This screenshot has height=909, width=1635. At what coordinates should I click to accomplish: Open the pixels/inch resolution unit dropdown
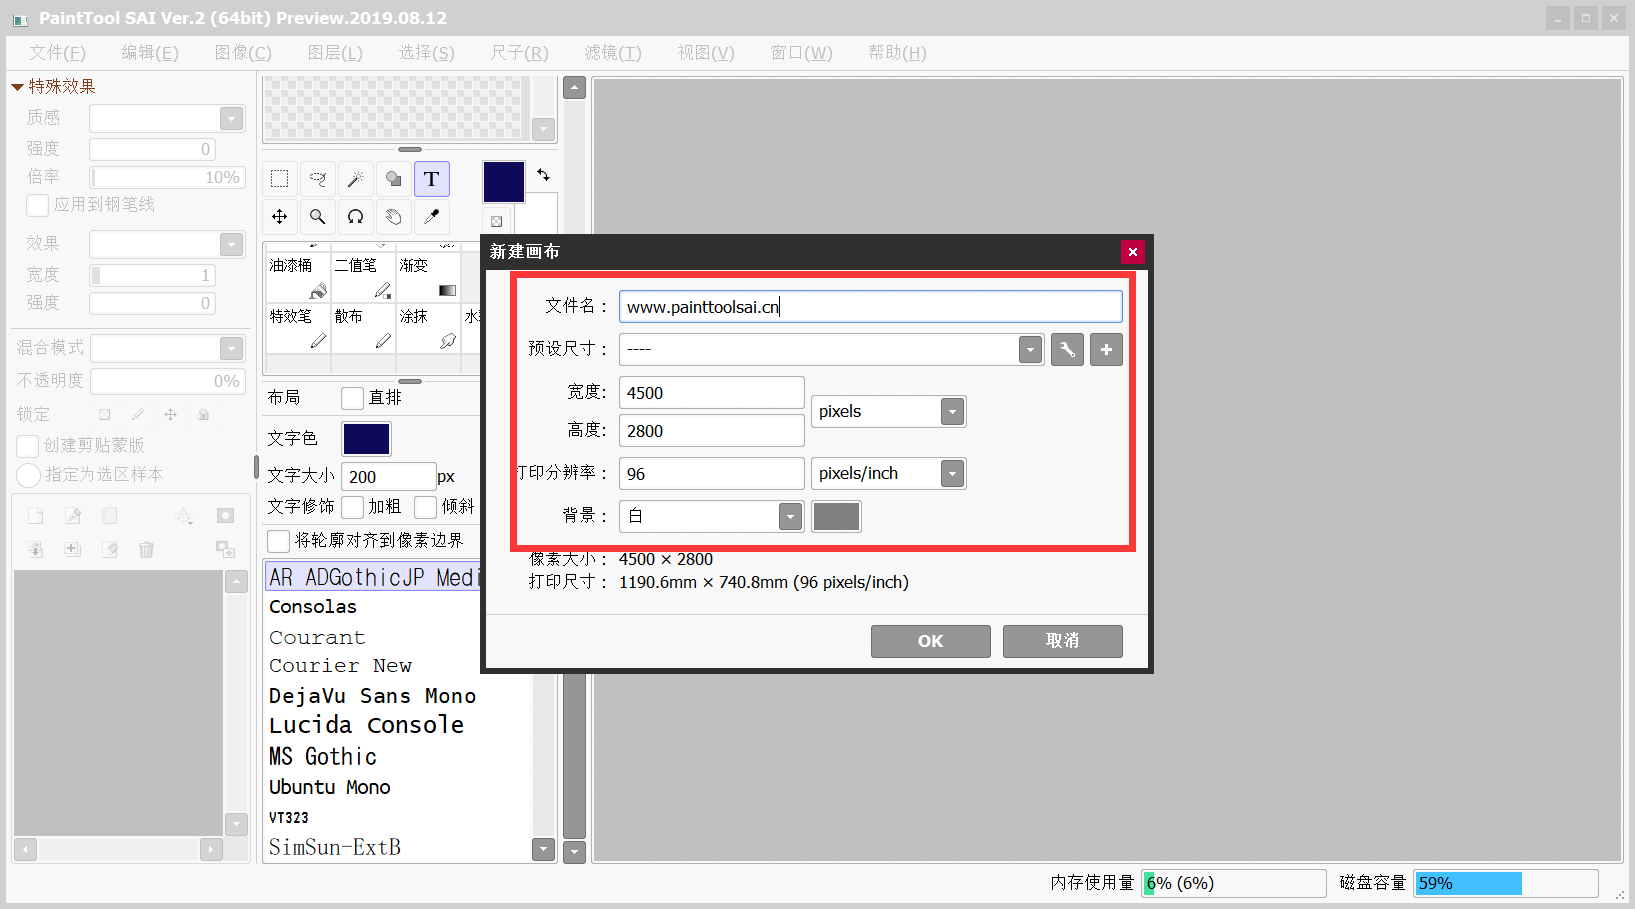click(952, 473)
